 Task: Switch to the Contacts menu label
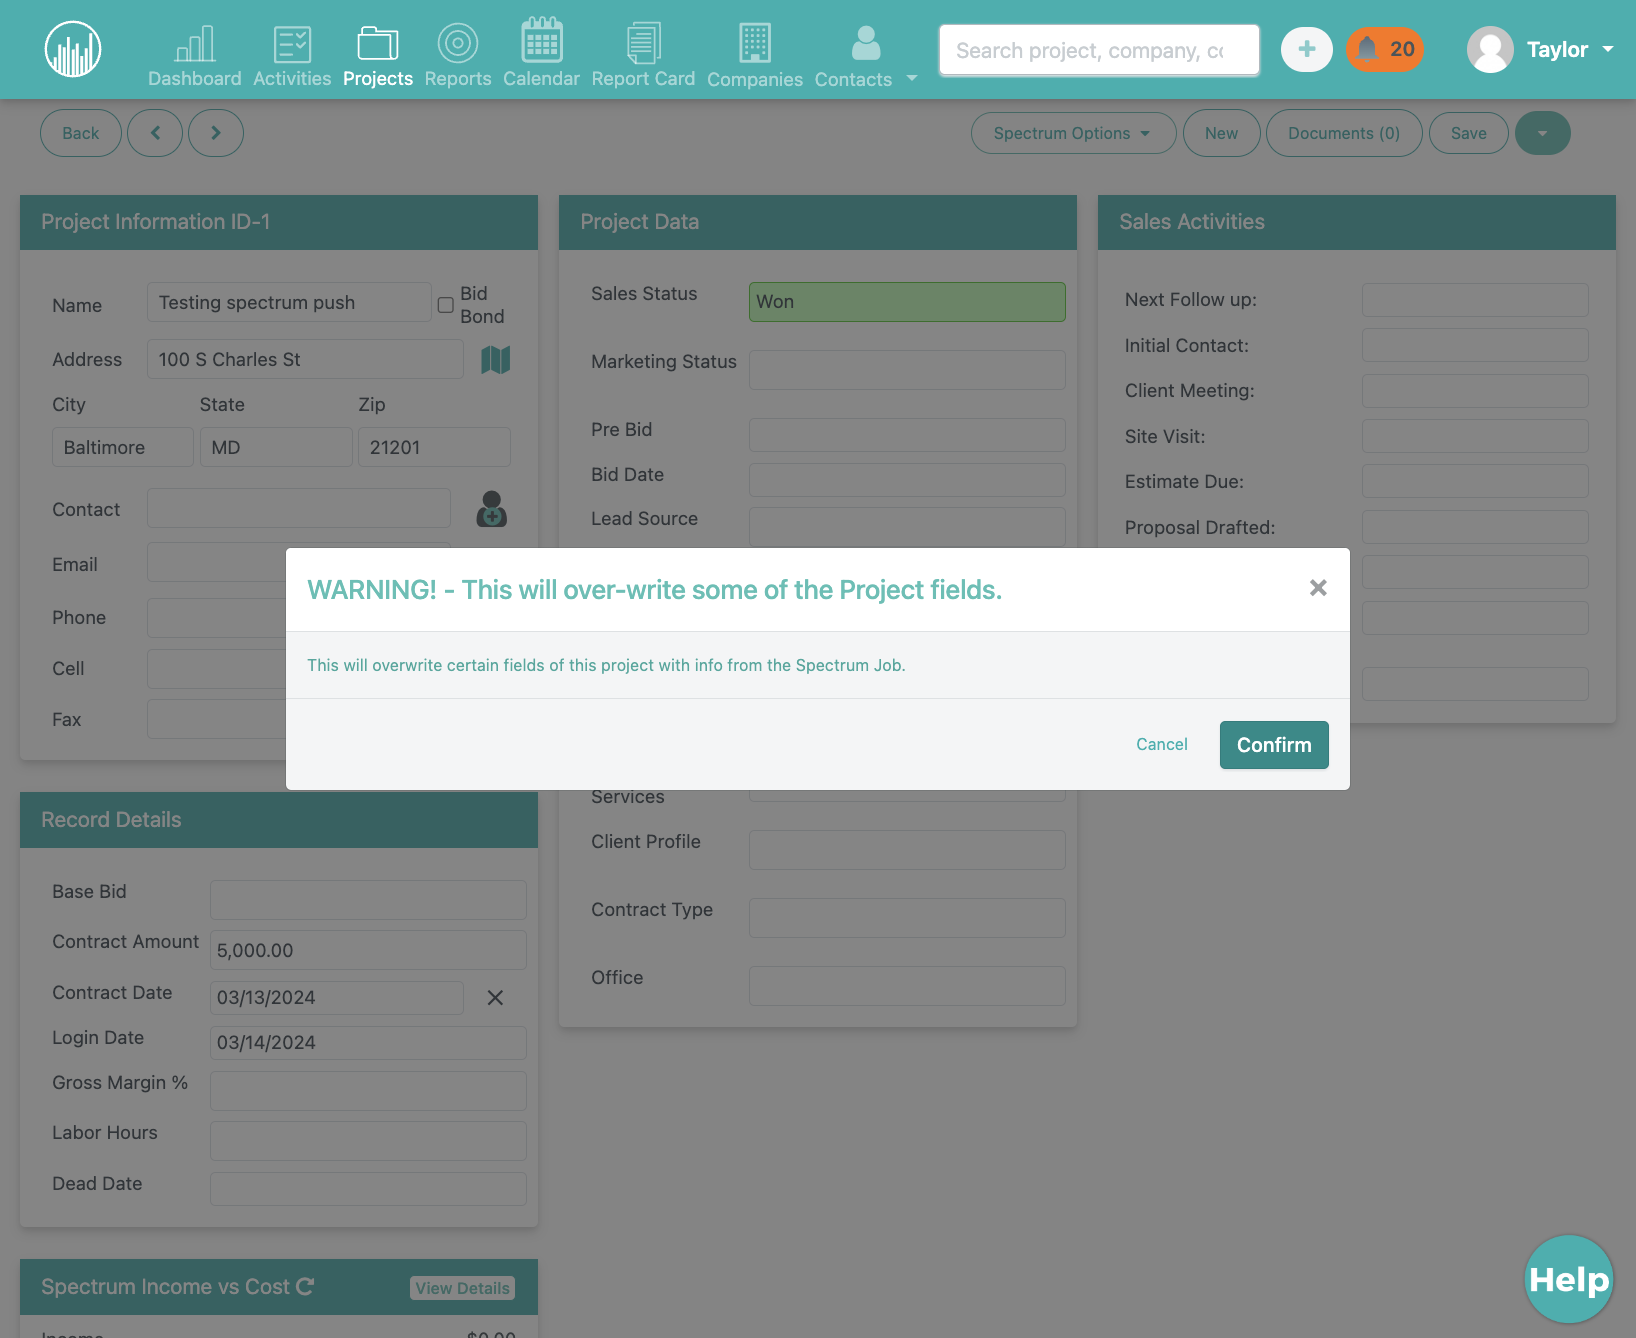point(853,79)
